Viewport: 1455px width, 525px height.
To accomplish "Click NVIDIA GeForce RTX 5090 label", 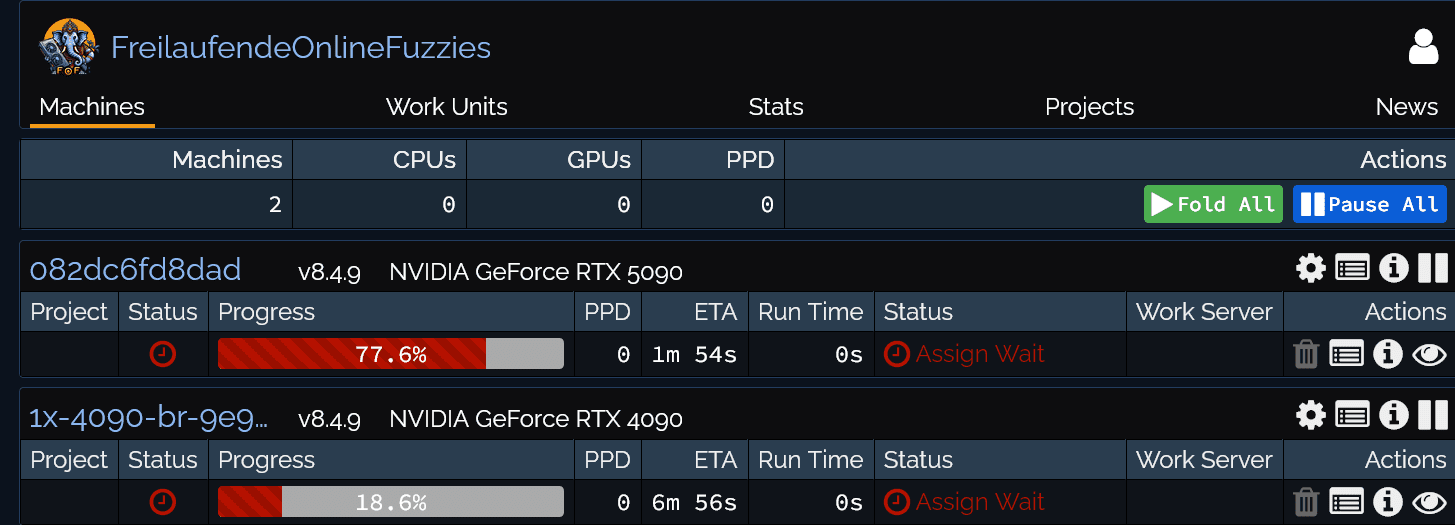I will [x=536, y=271].
